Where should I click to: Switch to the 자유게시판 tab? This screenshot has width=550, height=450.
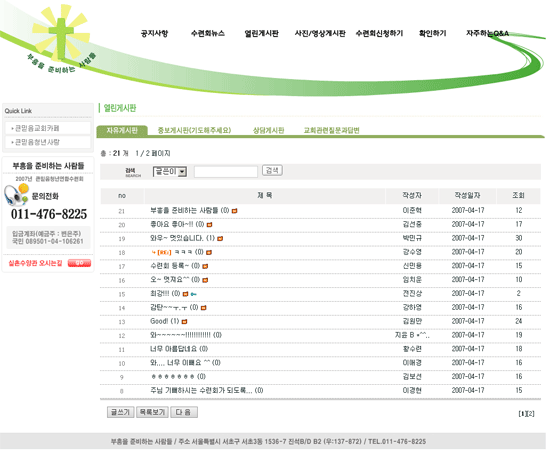pyautogui.click(x=122, y=130)
